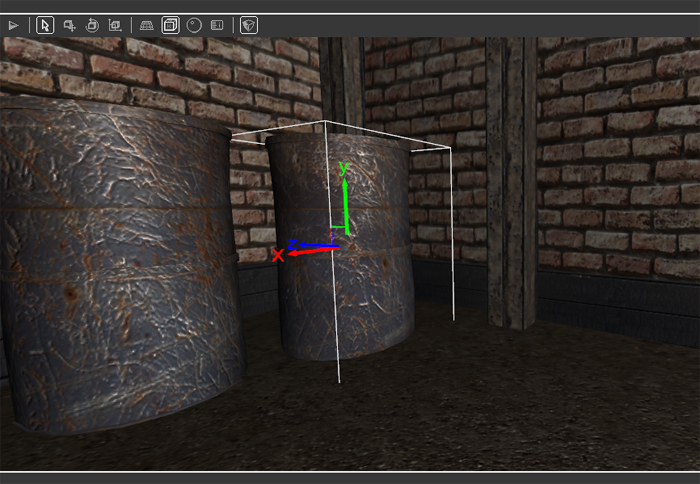Toggle the info panel icon
Image resolution: width=700 pixels, height=484 pixels.
click(x=217, y=25)
